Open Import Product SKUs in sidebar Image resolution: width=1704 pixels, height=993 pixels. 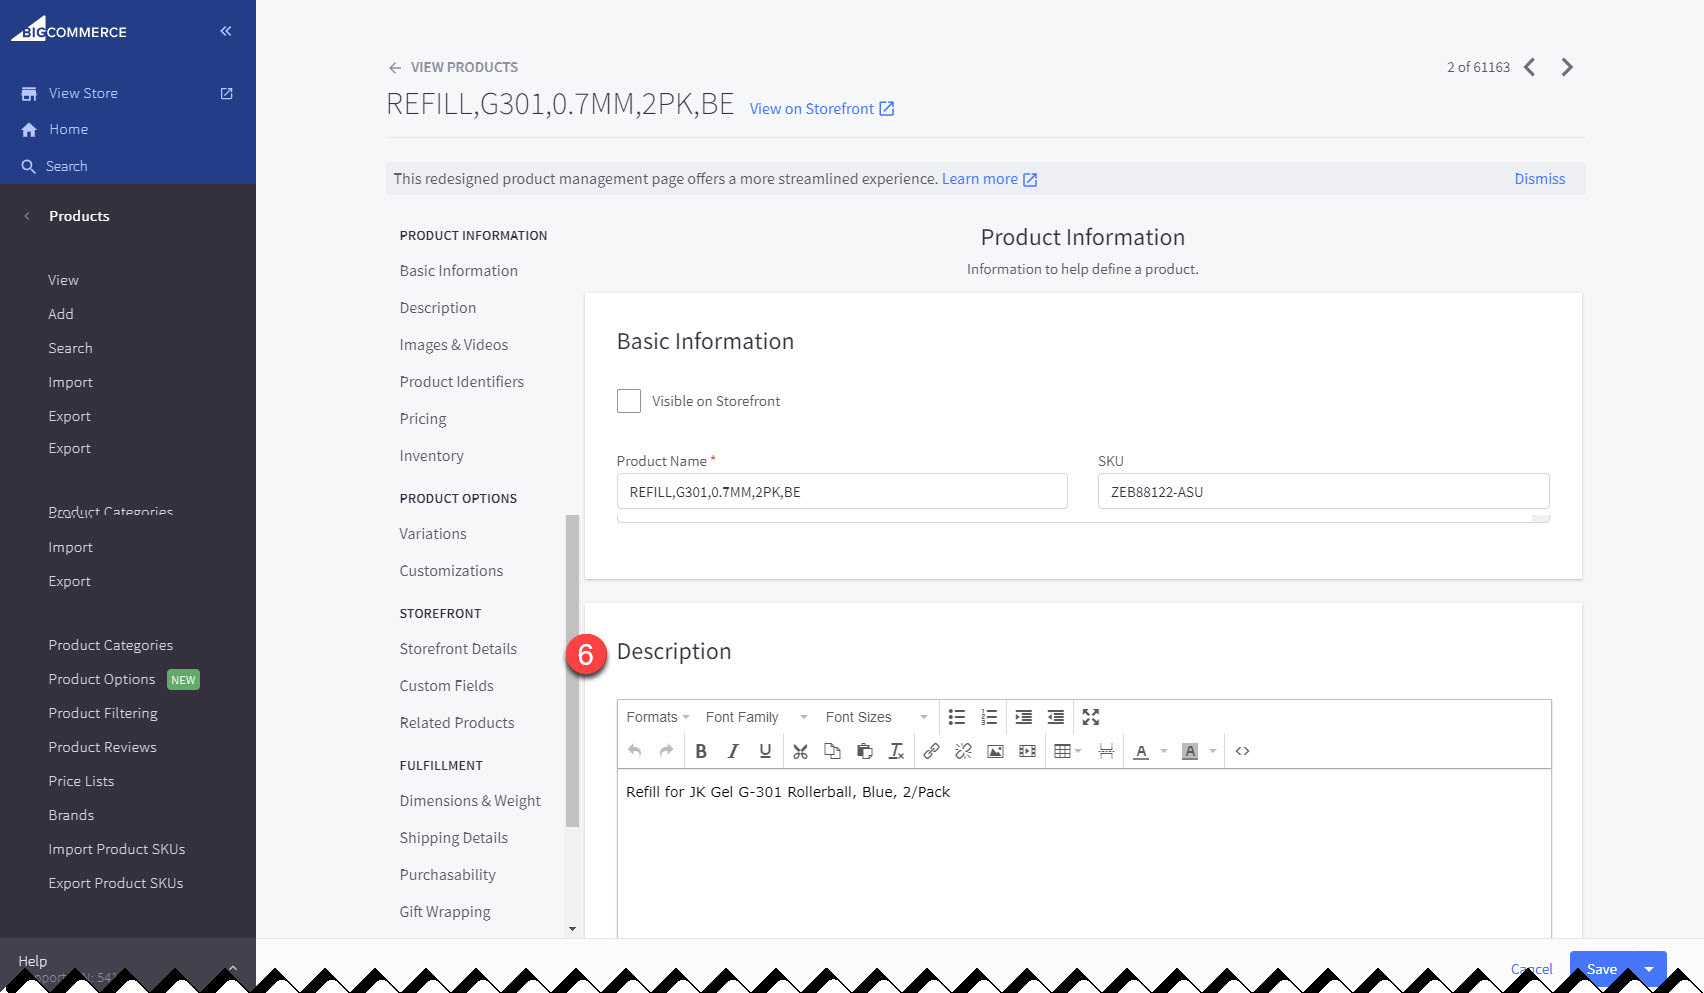click(x=116, y=849)
